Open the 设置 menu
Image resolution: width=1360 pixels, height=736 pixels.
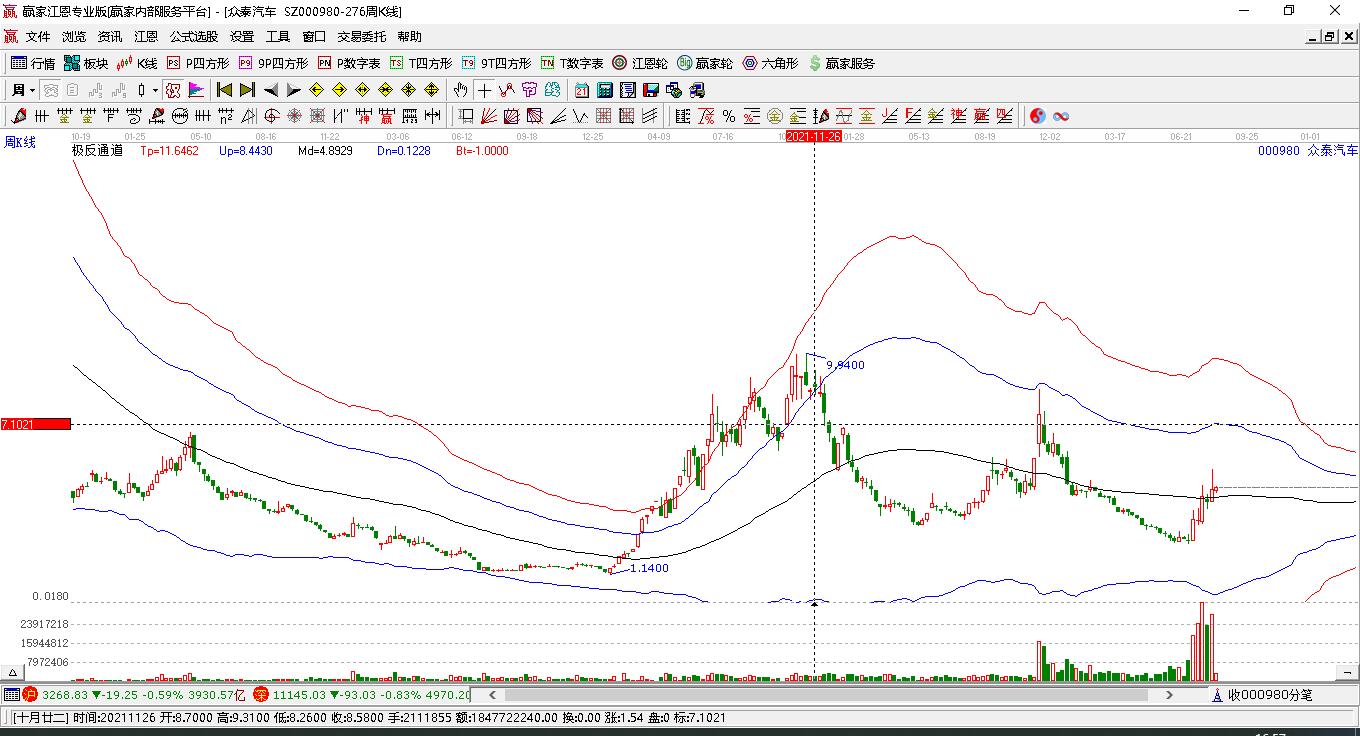coord(242,37)
